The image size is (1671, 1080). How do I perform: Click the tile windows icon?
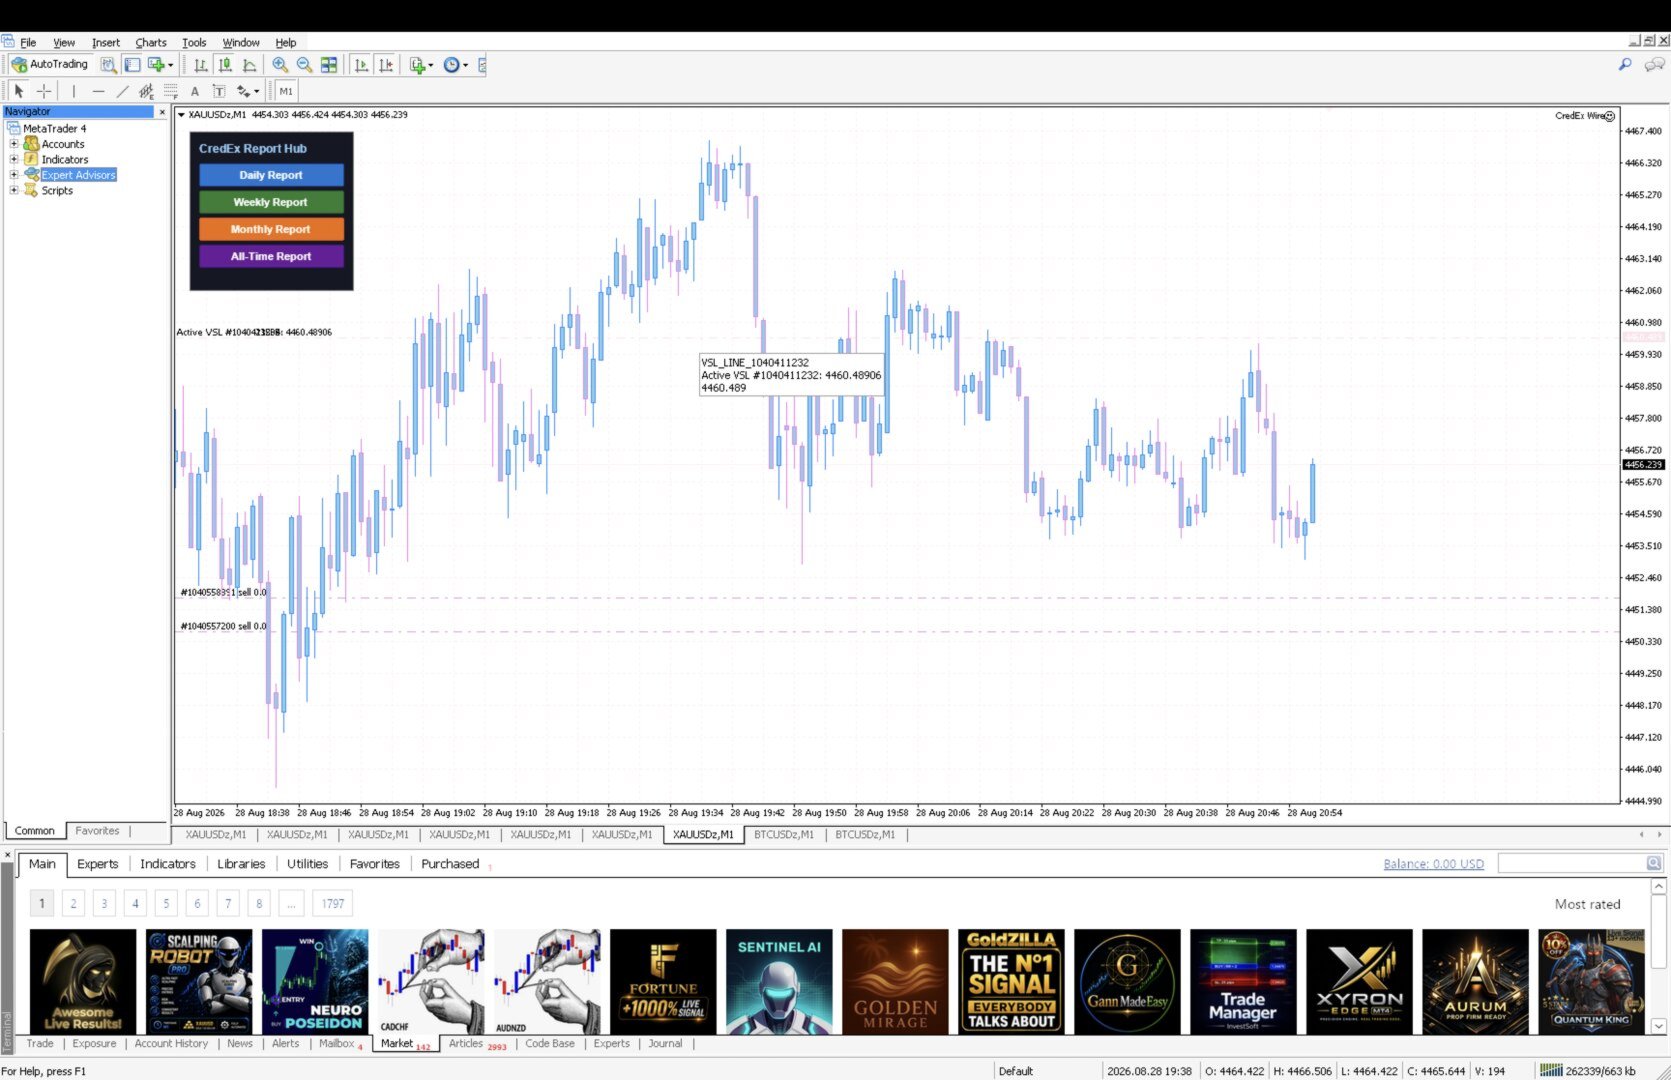(x=329, y=65)
